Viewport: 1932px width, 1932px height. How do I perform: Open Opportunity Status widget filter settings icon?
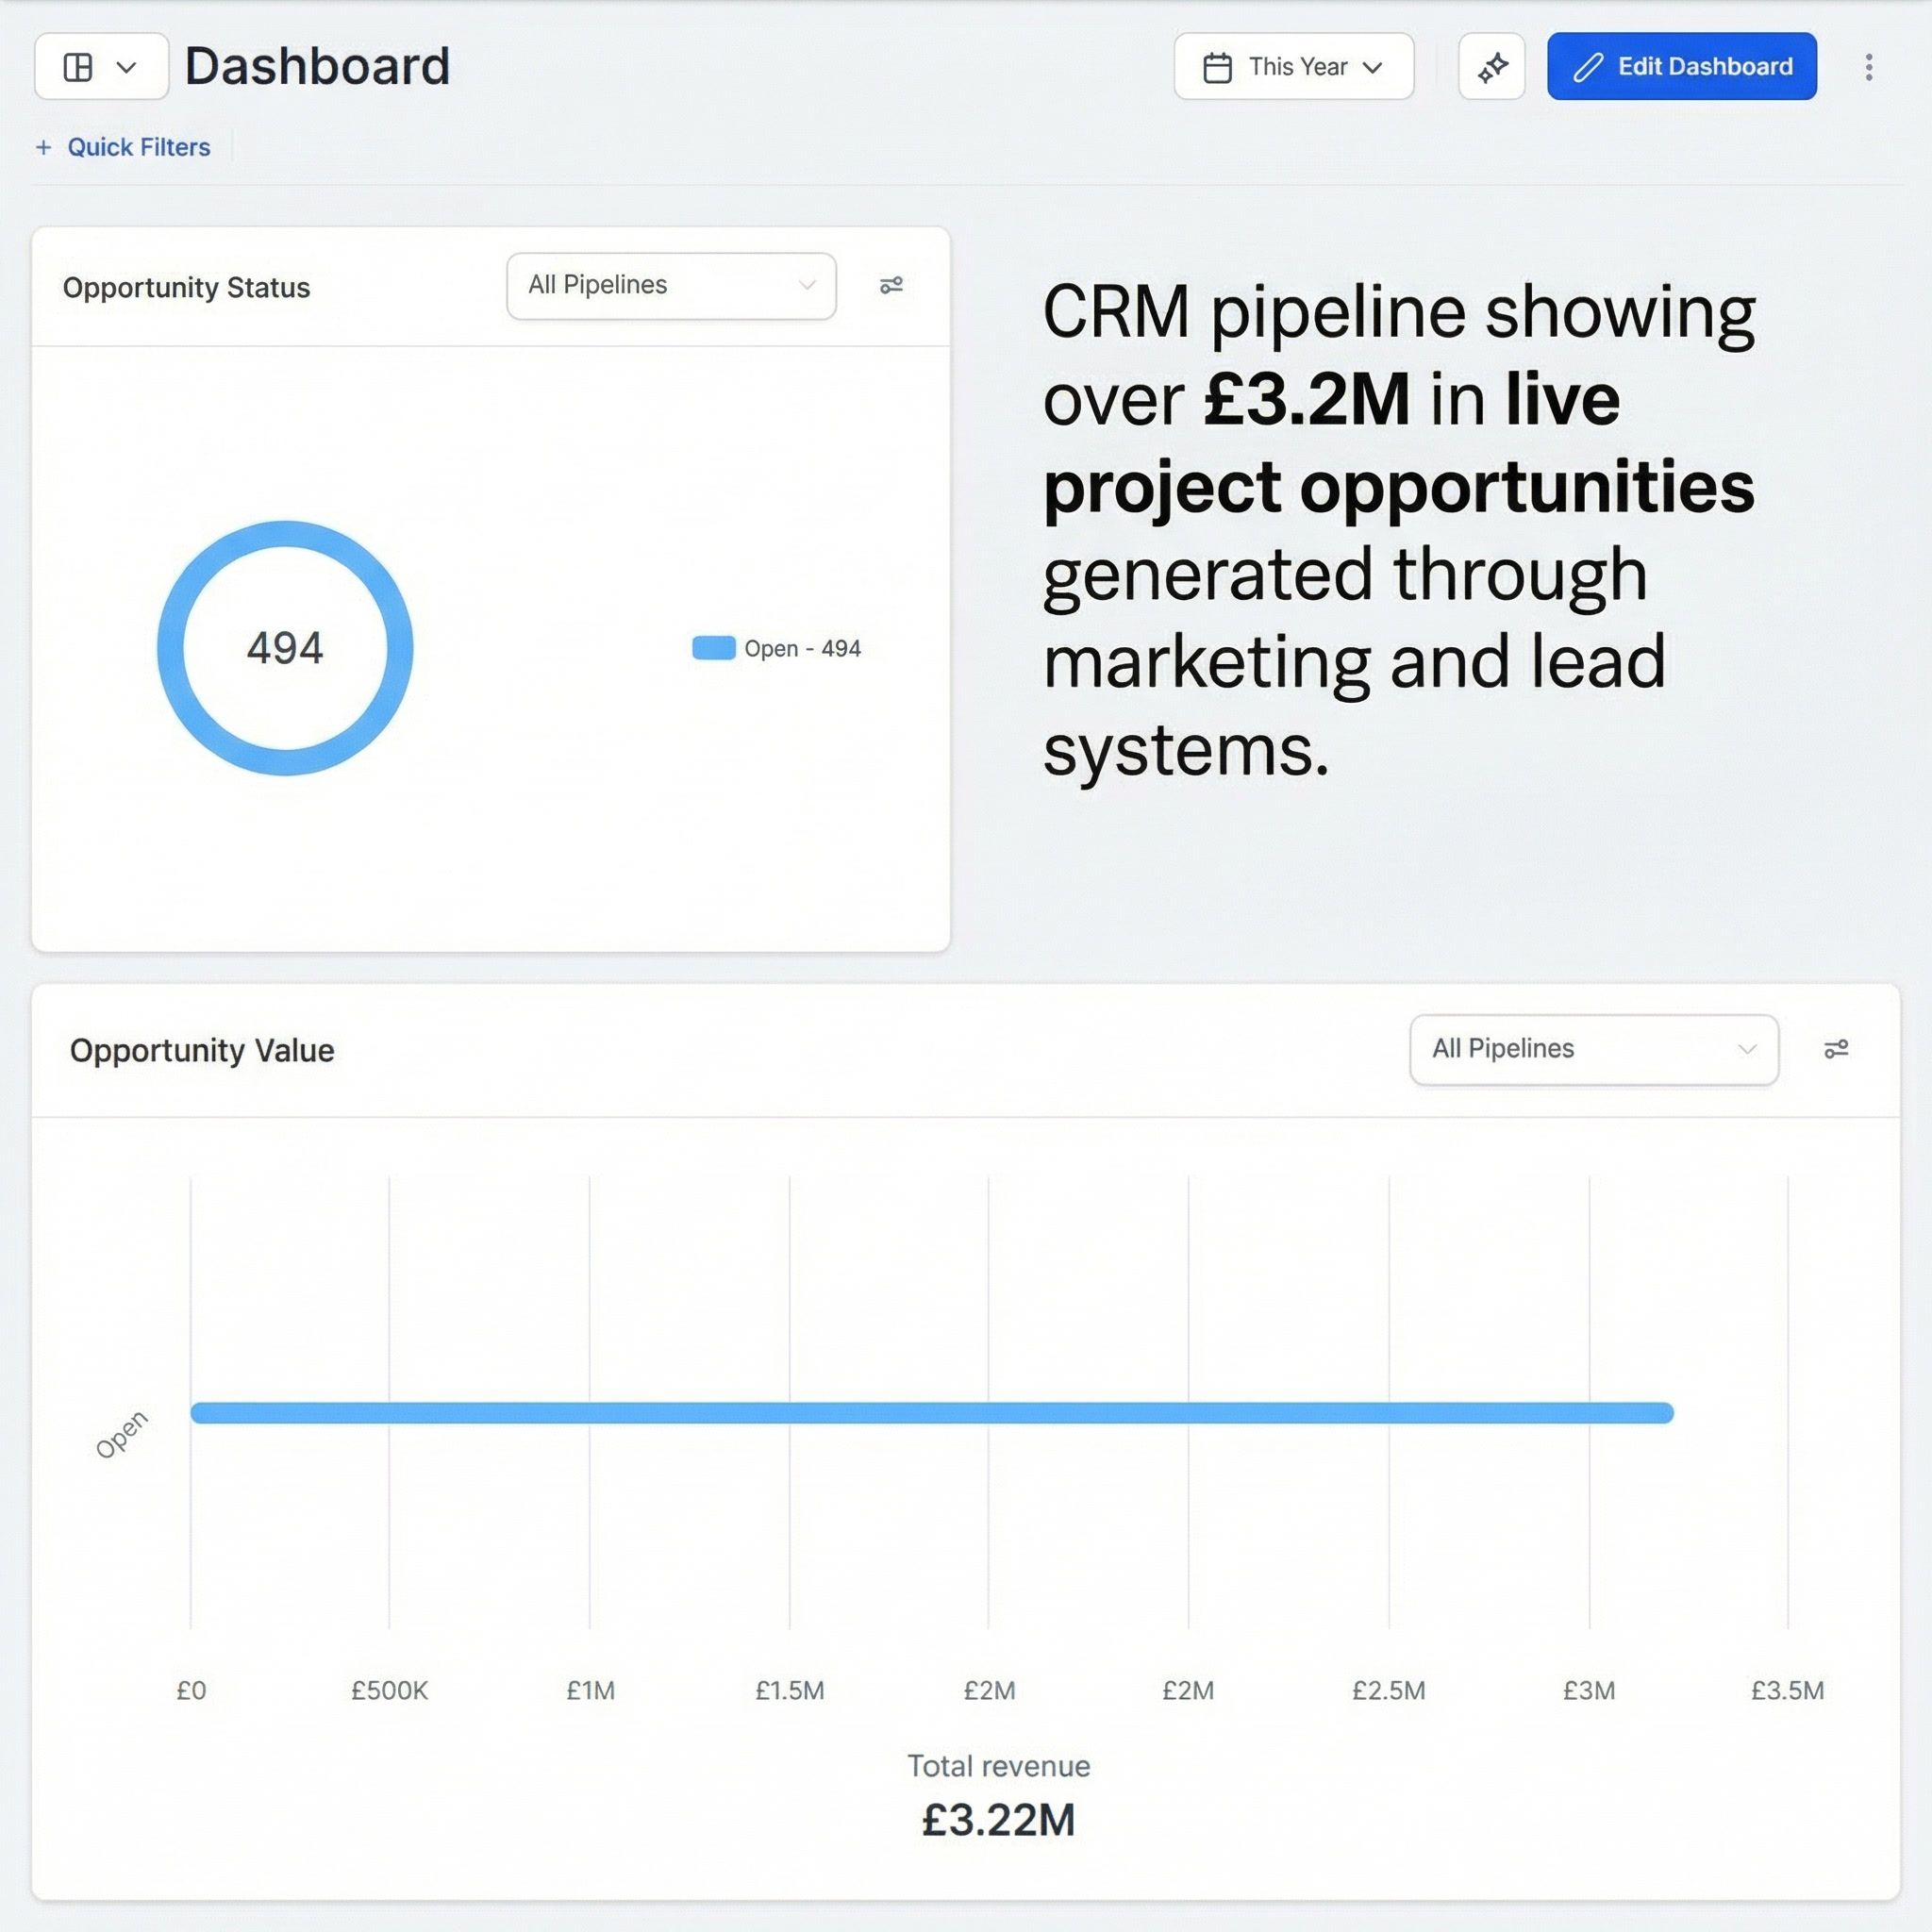point(891,286)
